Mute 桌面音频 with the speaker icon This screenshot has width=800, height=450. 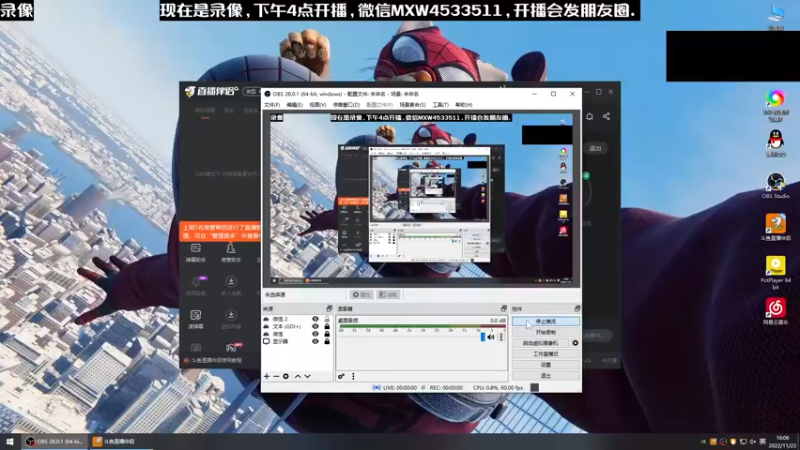pyautogui.click(x=491, y=337)
